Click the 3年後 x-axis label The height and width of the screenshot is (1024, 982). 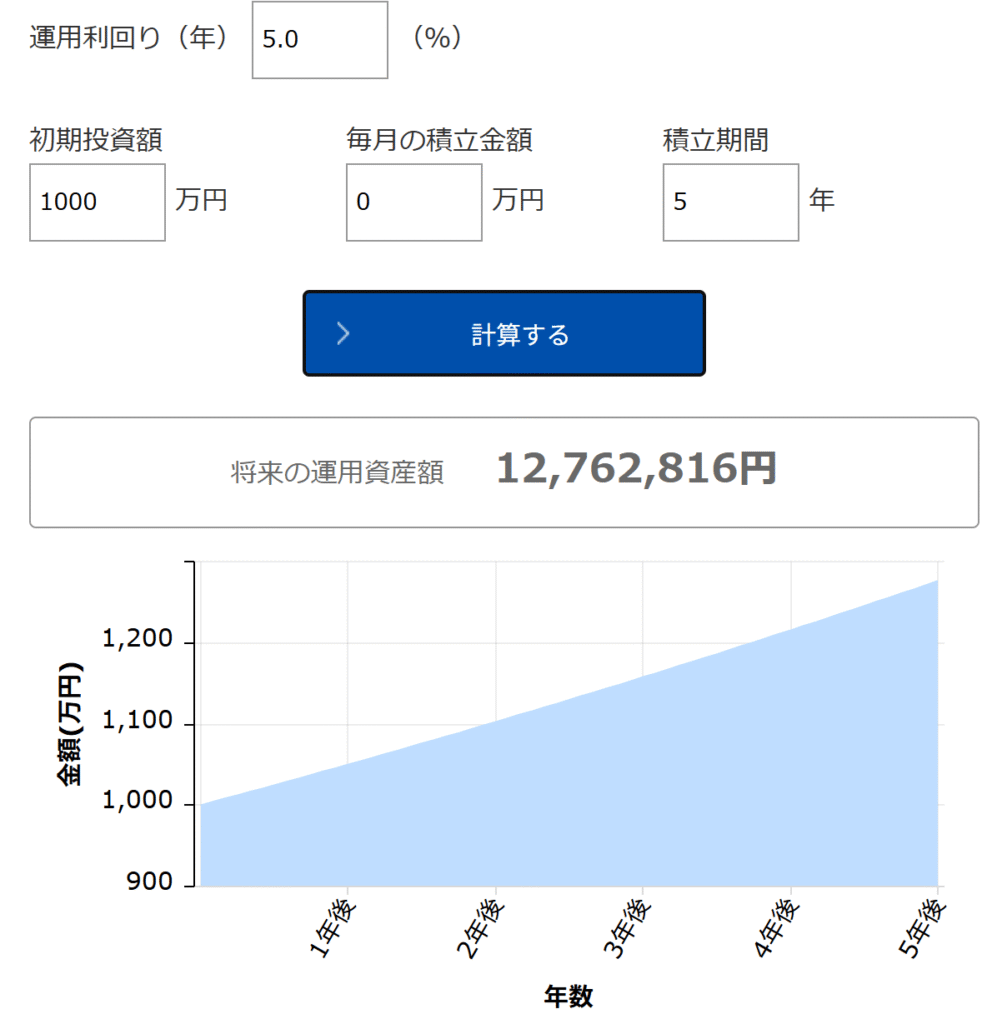(629, 930)
